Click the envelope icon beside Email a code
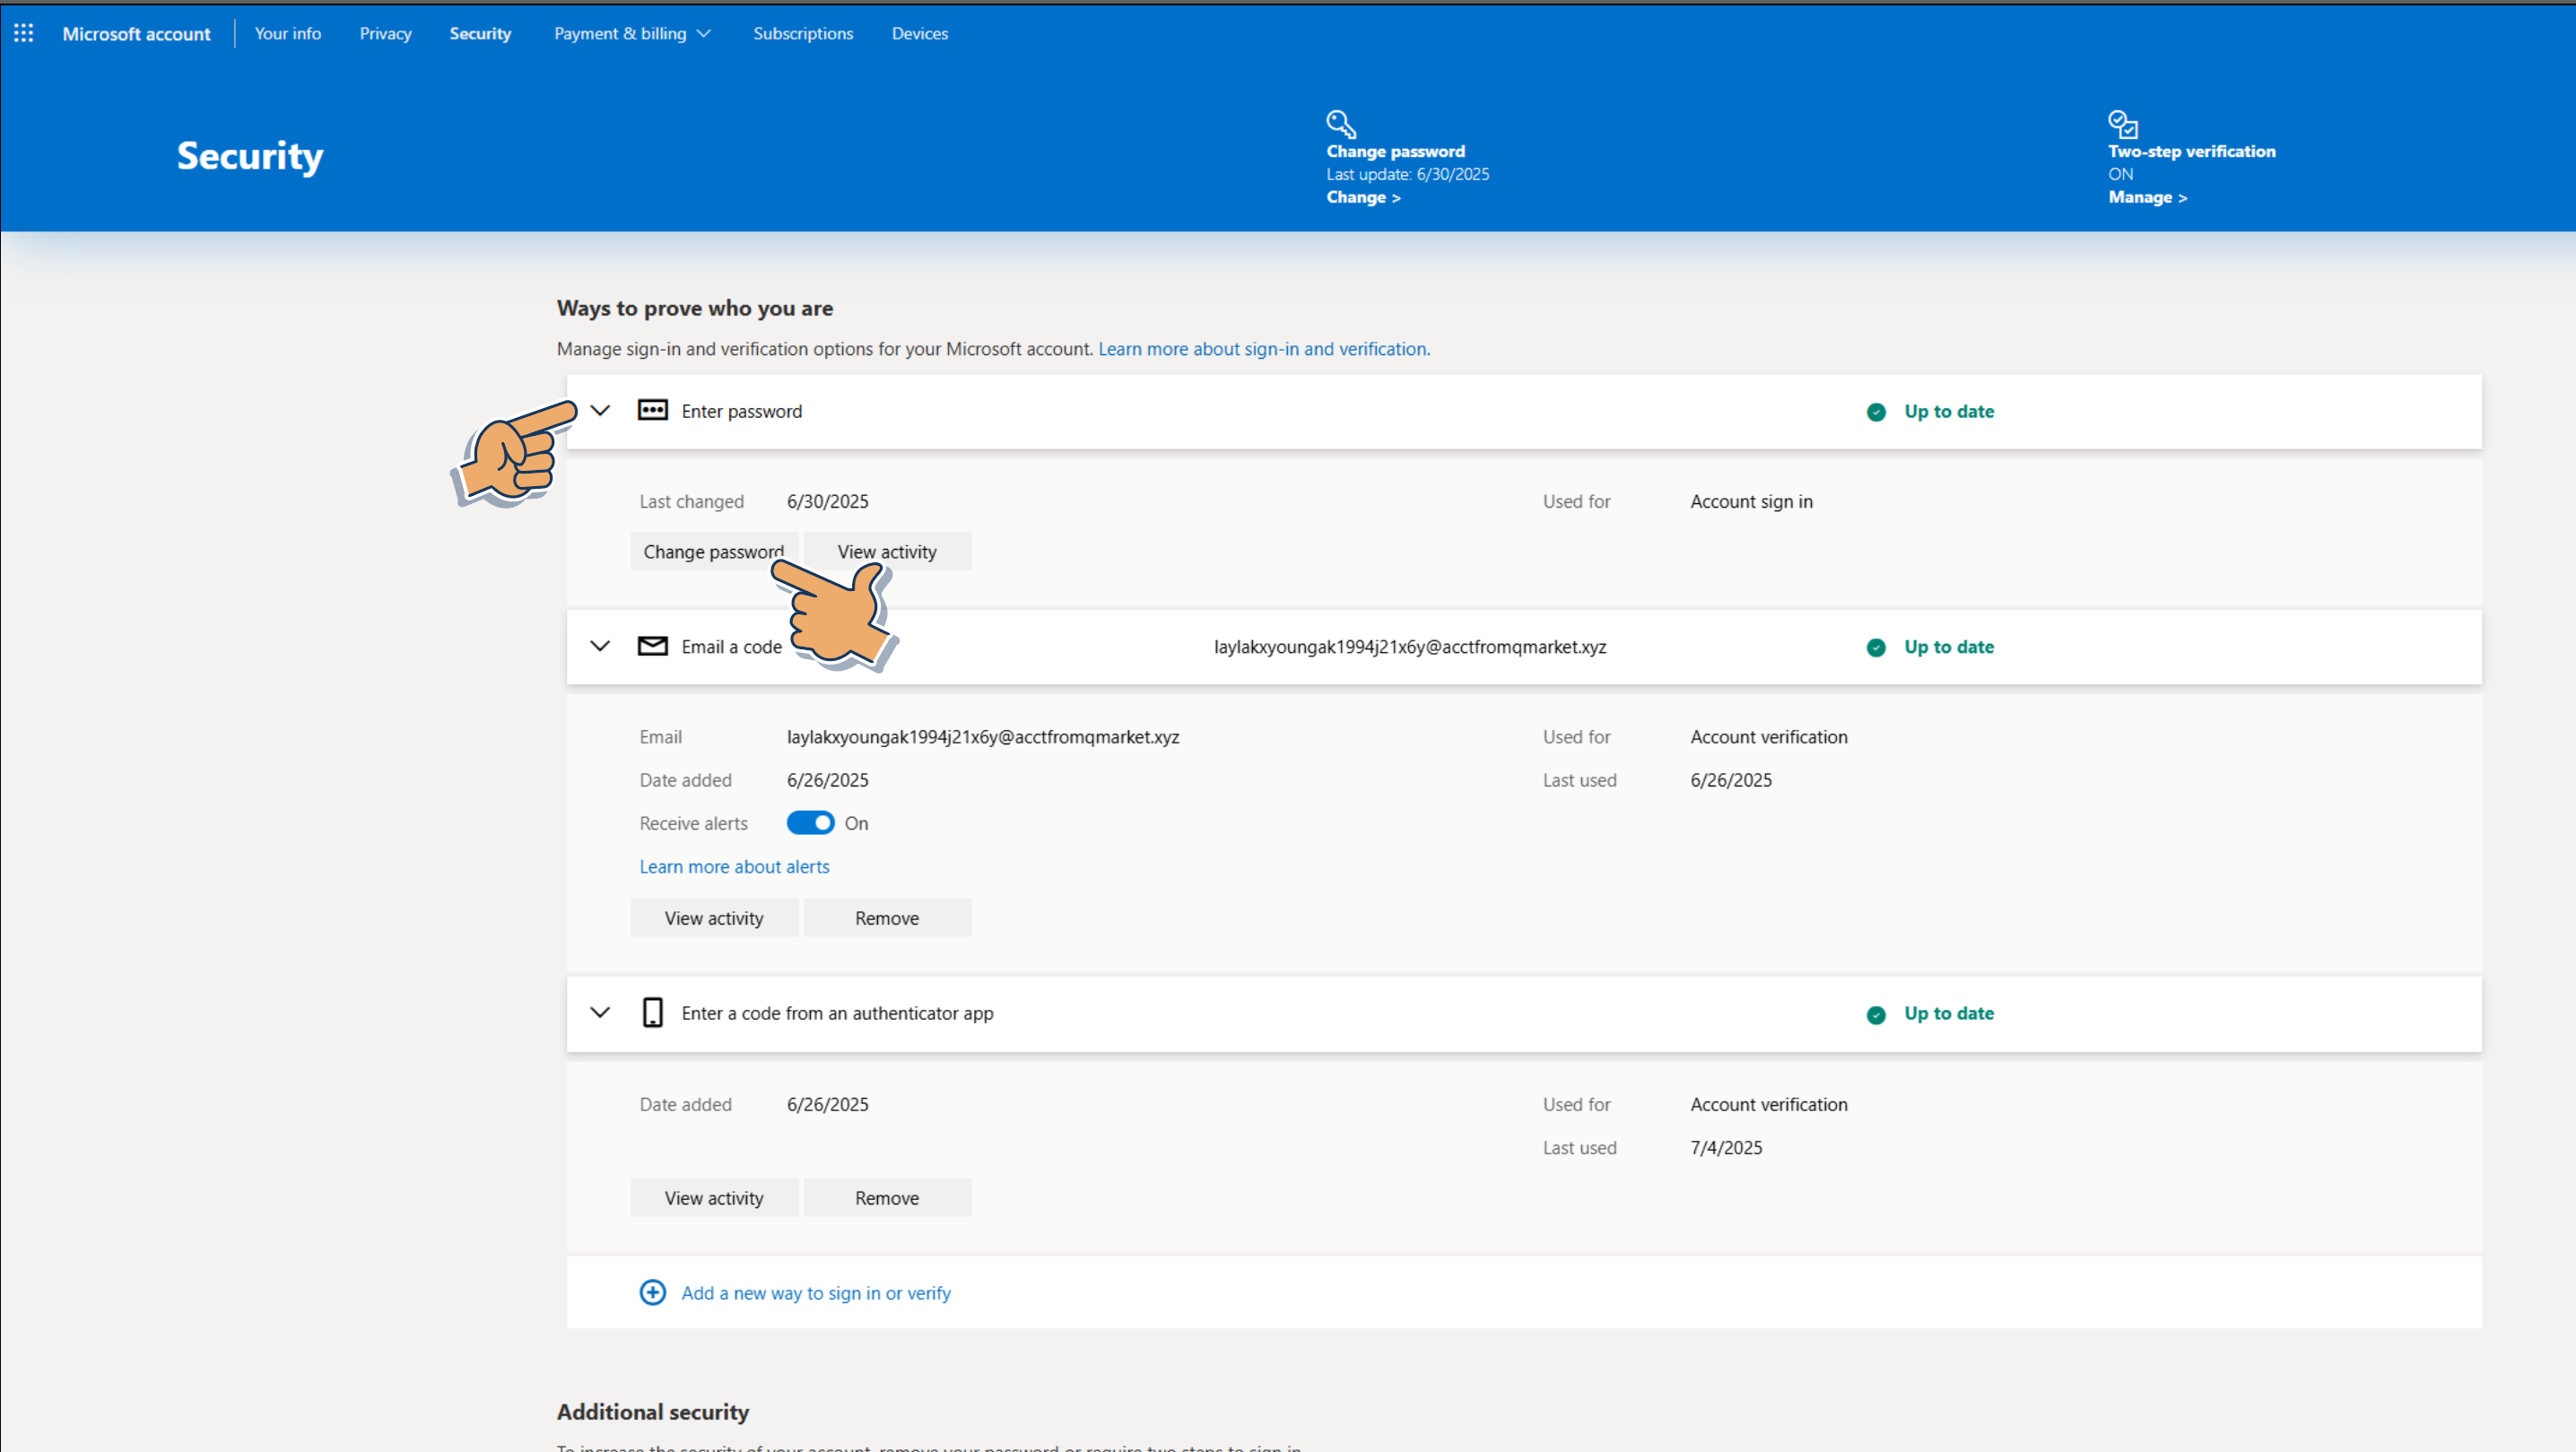2576x1452 pixels. [x=652, y=646]
